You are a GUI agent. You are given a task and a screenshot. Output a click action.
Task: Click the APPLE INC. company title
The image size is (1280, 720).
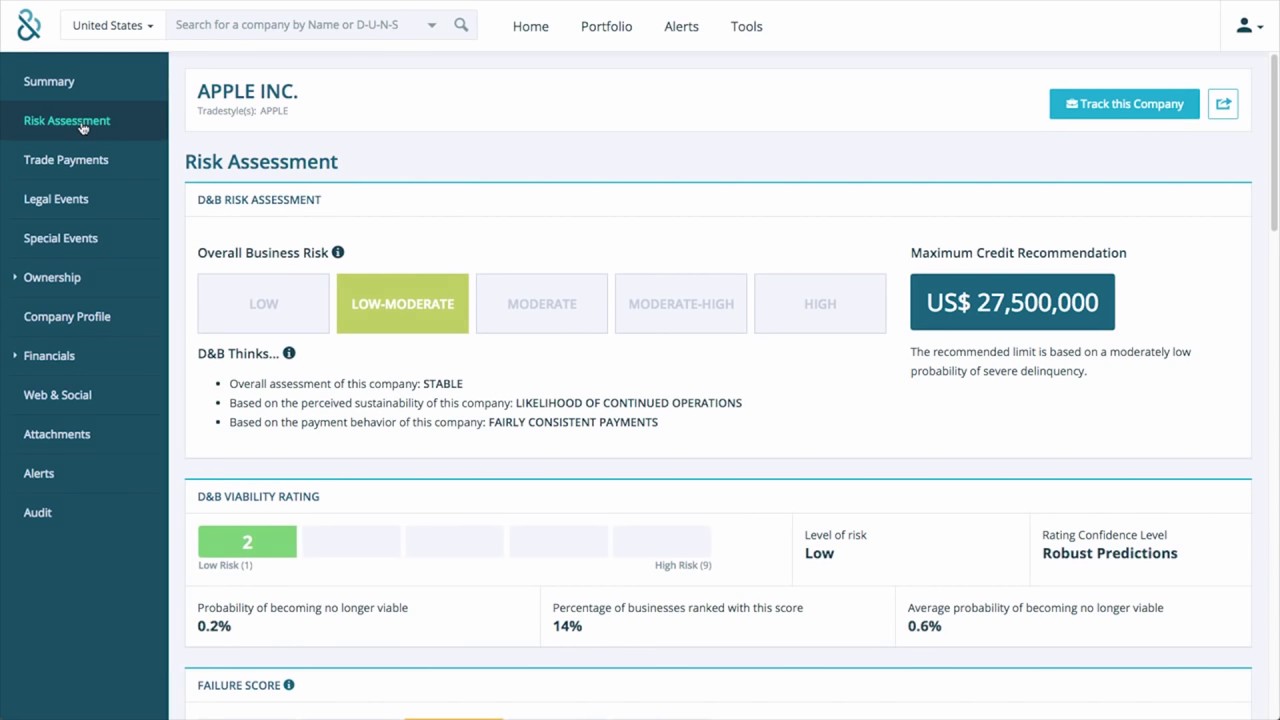(x=248, y=91)
